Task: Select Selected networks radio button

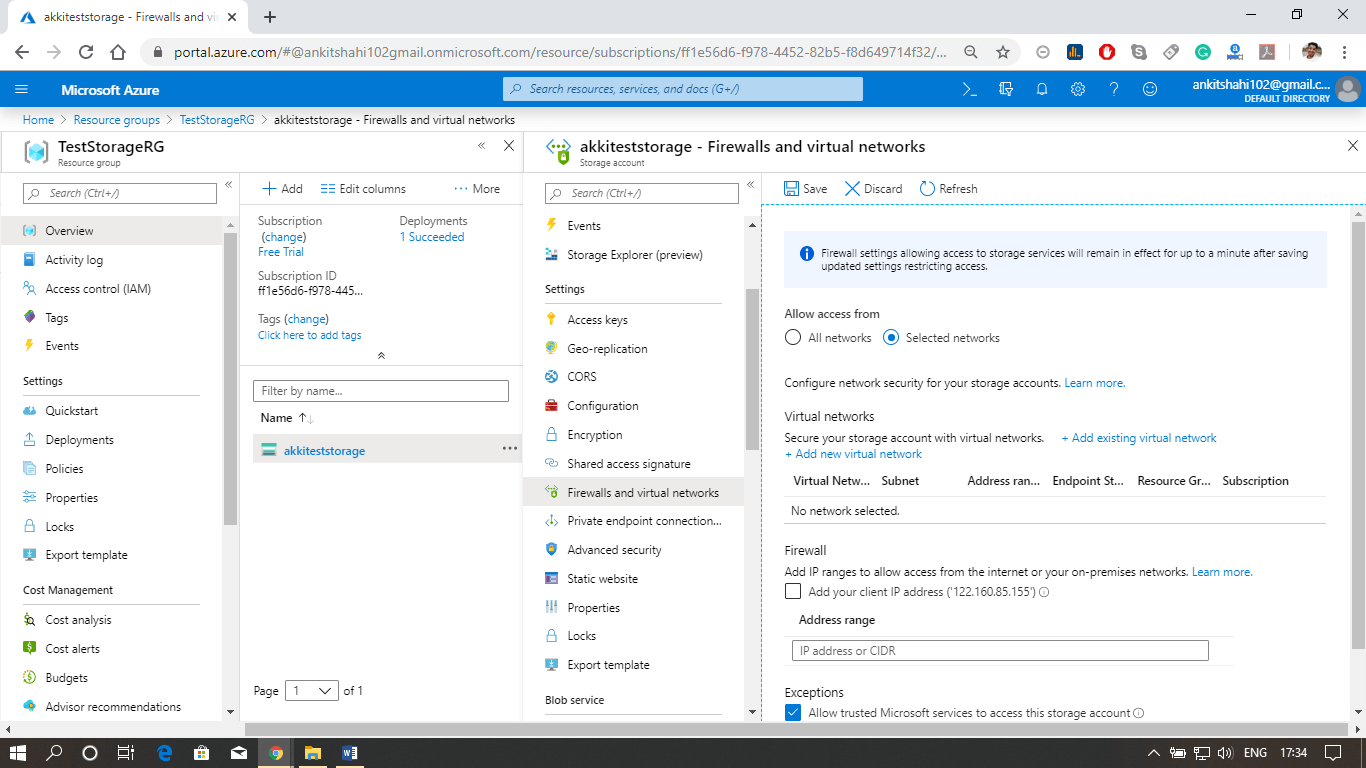Action: click(891, 338)
